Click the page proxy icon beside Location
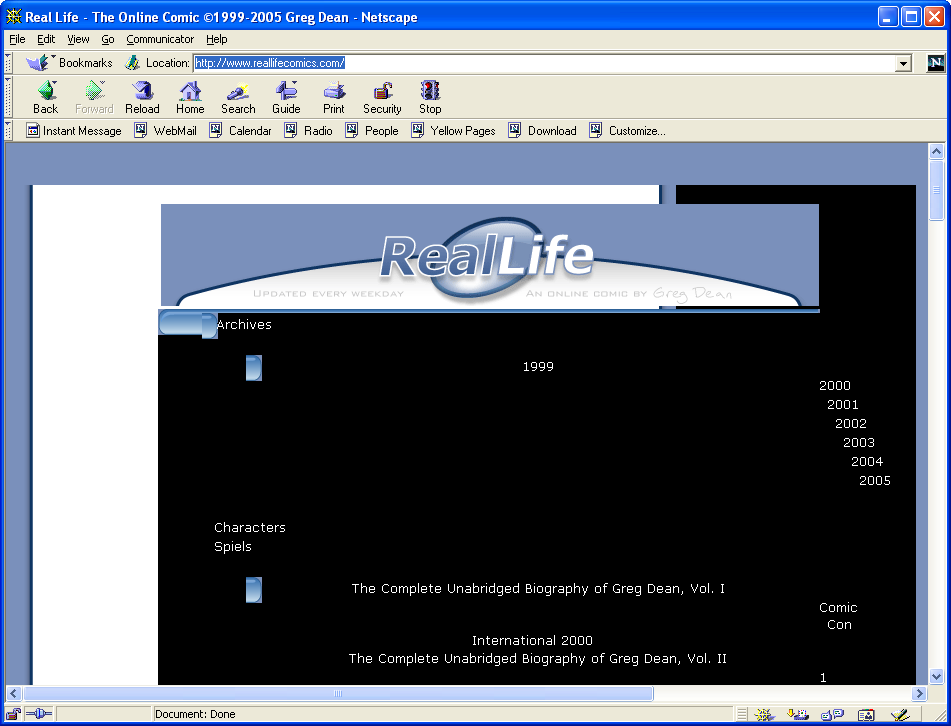The height and width of the screenshot is (726, 951). (x=132, y=62)
